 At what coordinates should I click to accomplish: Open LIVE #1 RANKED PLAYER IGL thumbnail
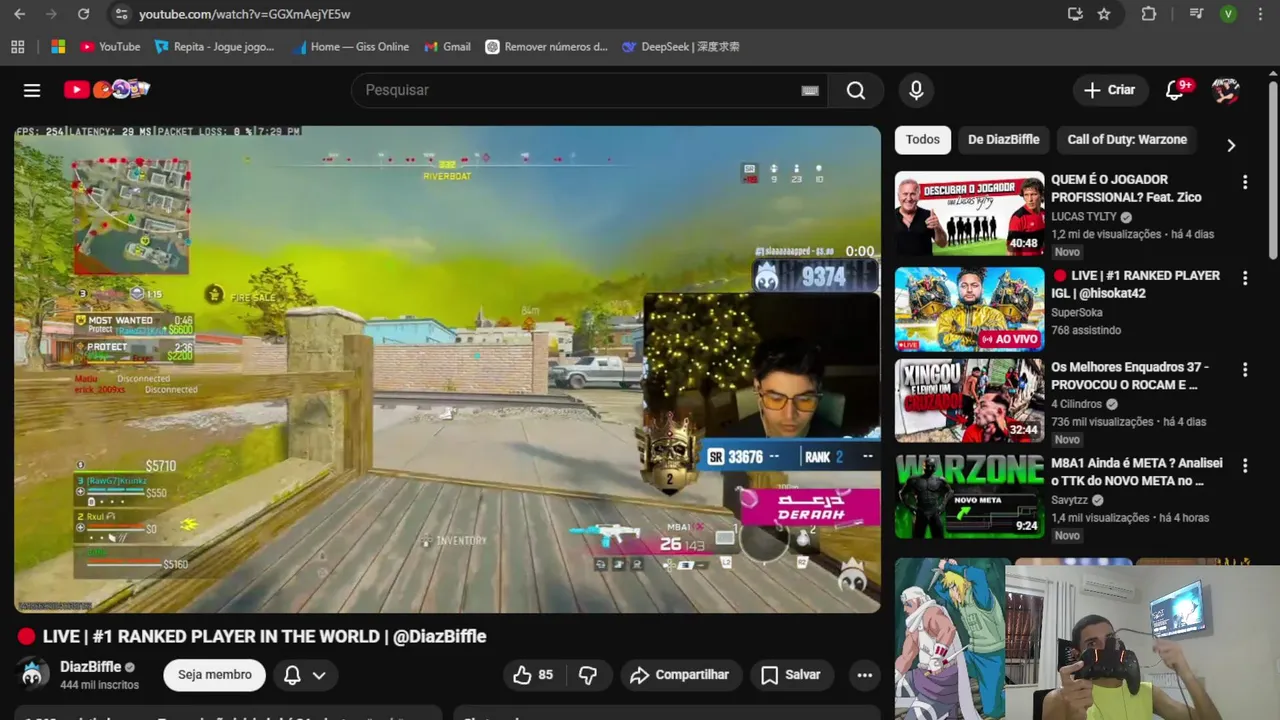click(969, 309)
